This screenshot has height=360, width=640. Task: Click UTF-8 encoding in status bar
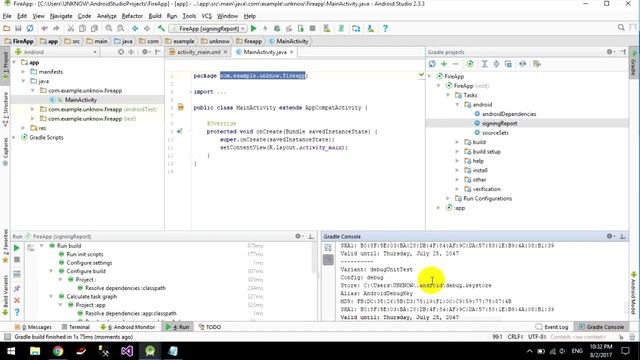tap(537, 337)
